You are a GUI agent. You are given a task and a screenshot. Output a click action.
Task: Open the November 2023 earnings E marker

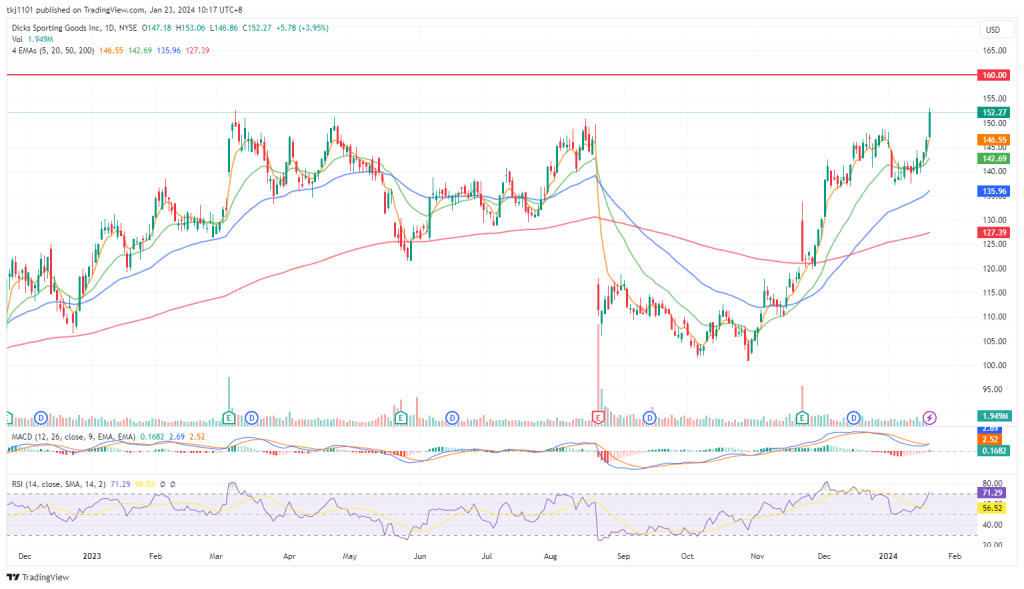pyautogui.click(x=802, y=417)
